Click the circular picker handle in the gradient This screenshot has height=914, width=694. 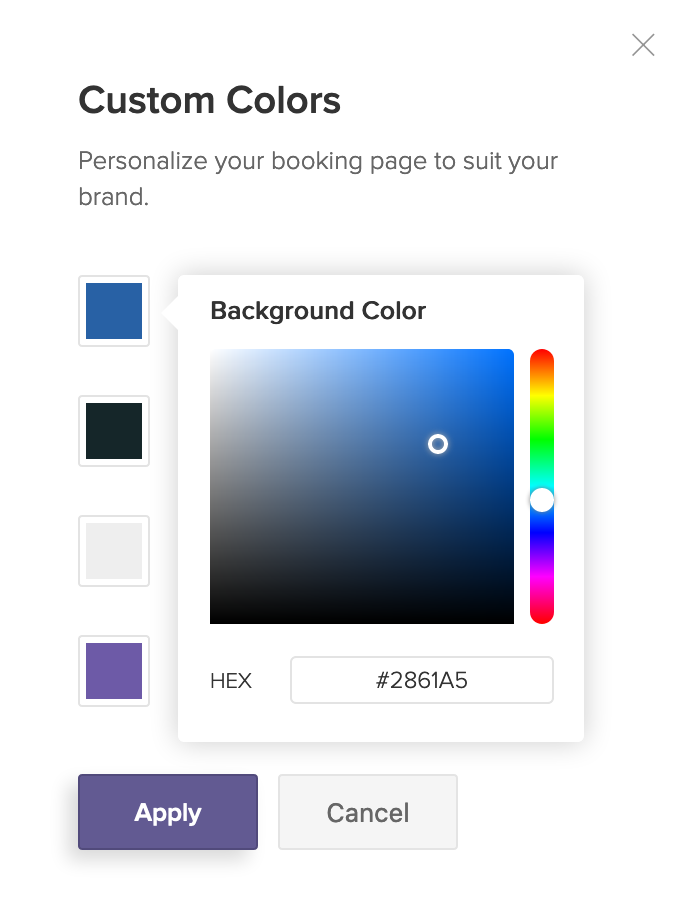pos(438,444)
